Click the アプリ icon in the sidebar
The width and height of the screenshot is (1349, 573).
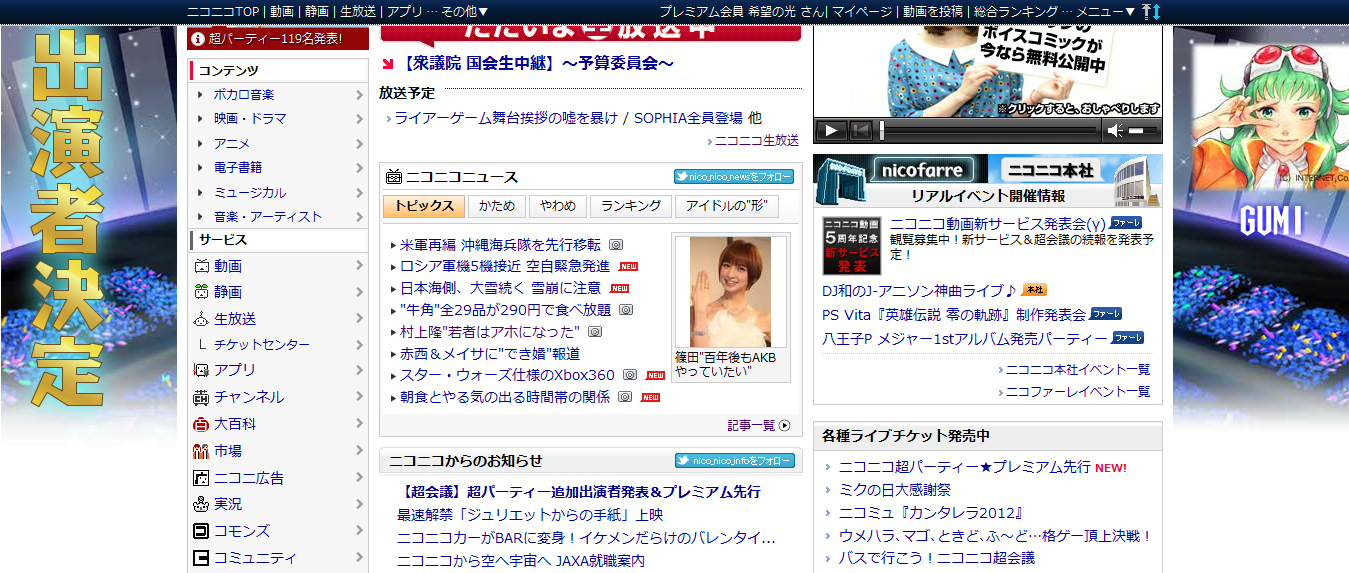(x=201, y=370)
